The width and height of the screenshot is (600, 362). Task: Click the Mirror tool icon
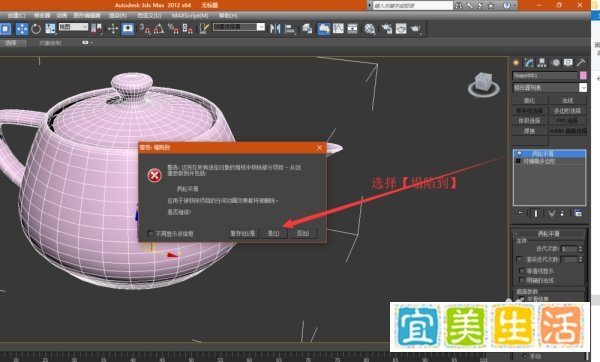click(275, 29)
